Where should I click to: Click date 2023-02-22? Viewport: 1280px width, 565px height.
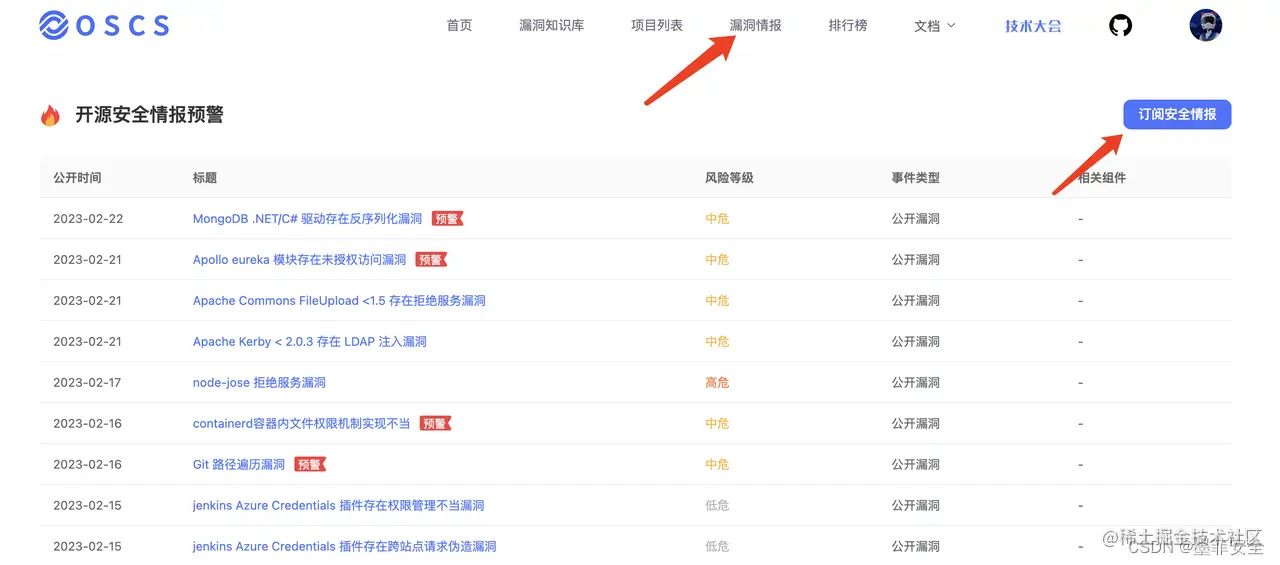tap(88, 218)
